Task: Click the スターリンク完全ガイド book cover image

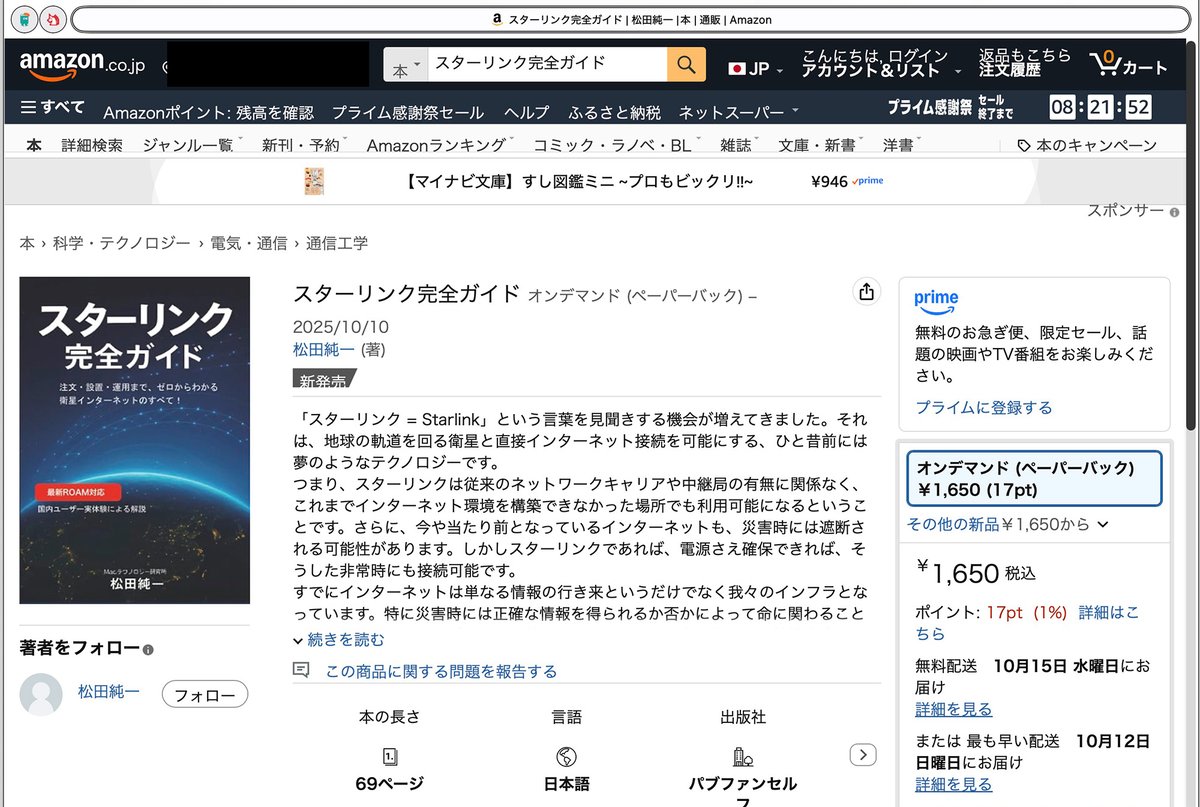Action: [x=135, y=440]
